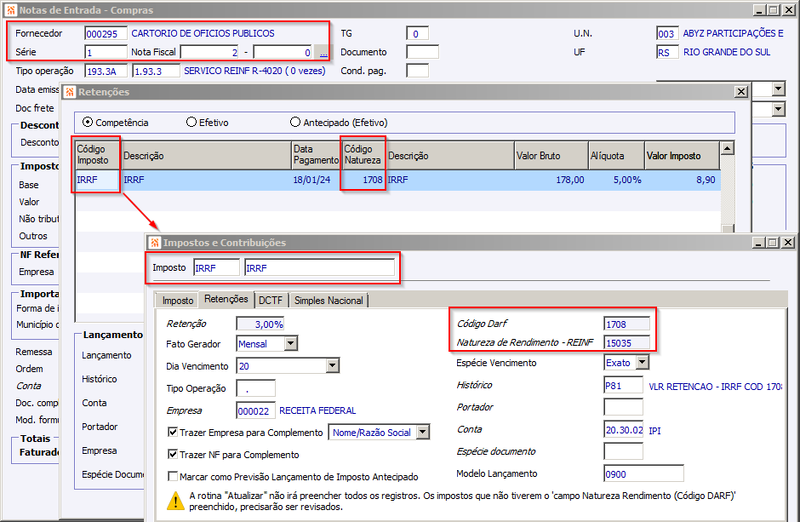Click the RECEITA FEDERAL company name

pos(317,411)
